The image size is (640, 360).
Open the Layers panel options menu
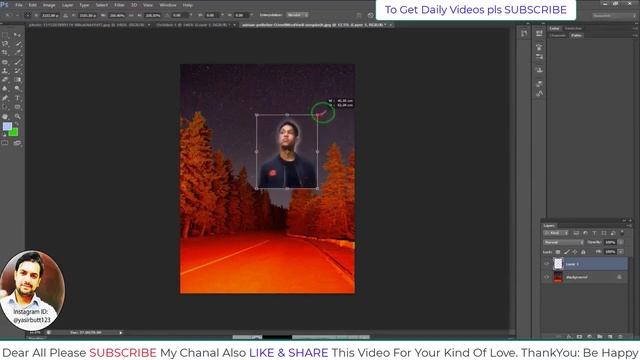[x=629, y=225]
